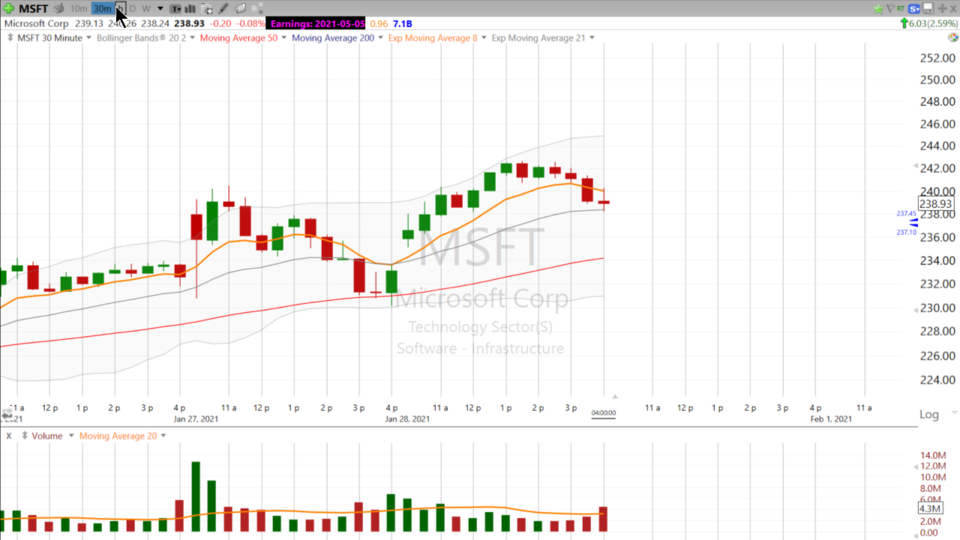This screenshot has width=960, height=540.
Task: Click the 252.00 price axis label
Action: [937, 58]
